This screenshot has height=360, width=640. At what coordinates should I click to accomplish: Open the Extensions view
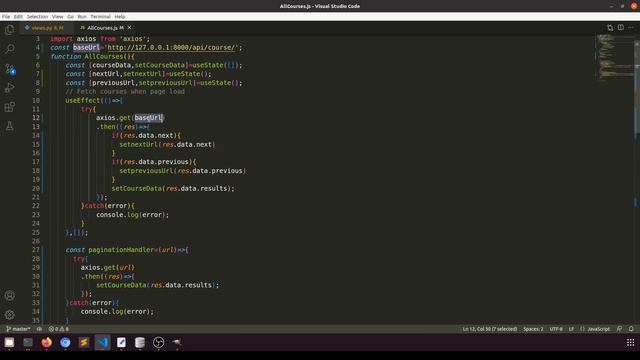10,107
